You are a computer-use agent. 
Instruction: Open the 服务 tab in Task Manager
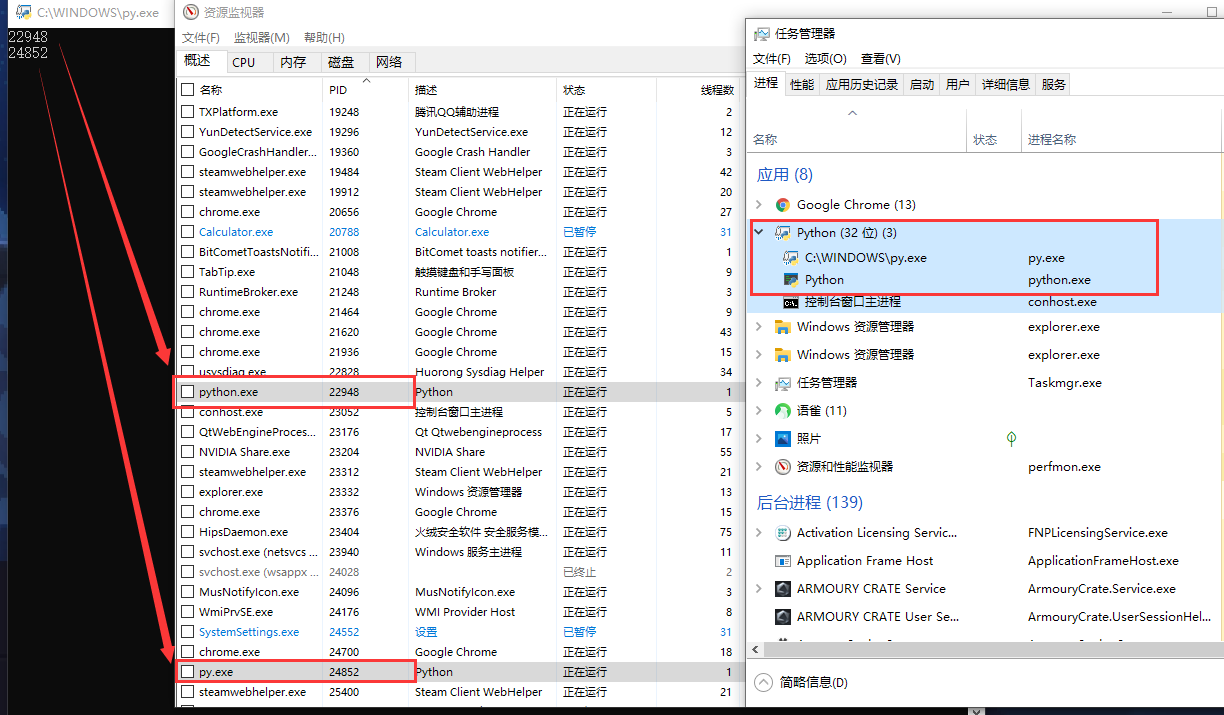(1054, 85)
